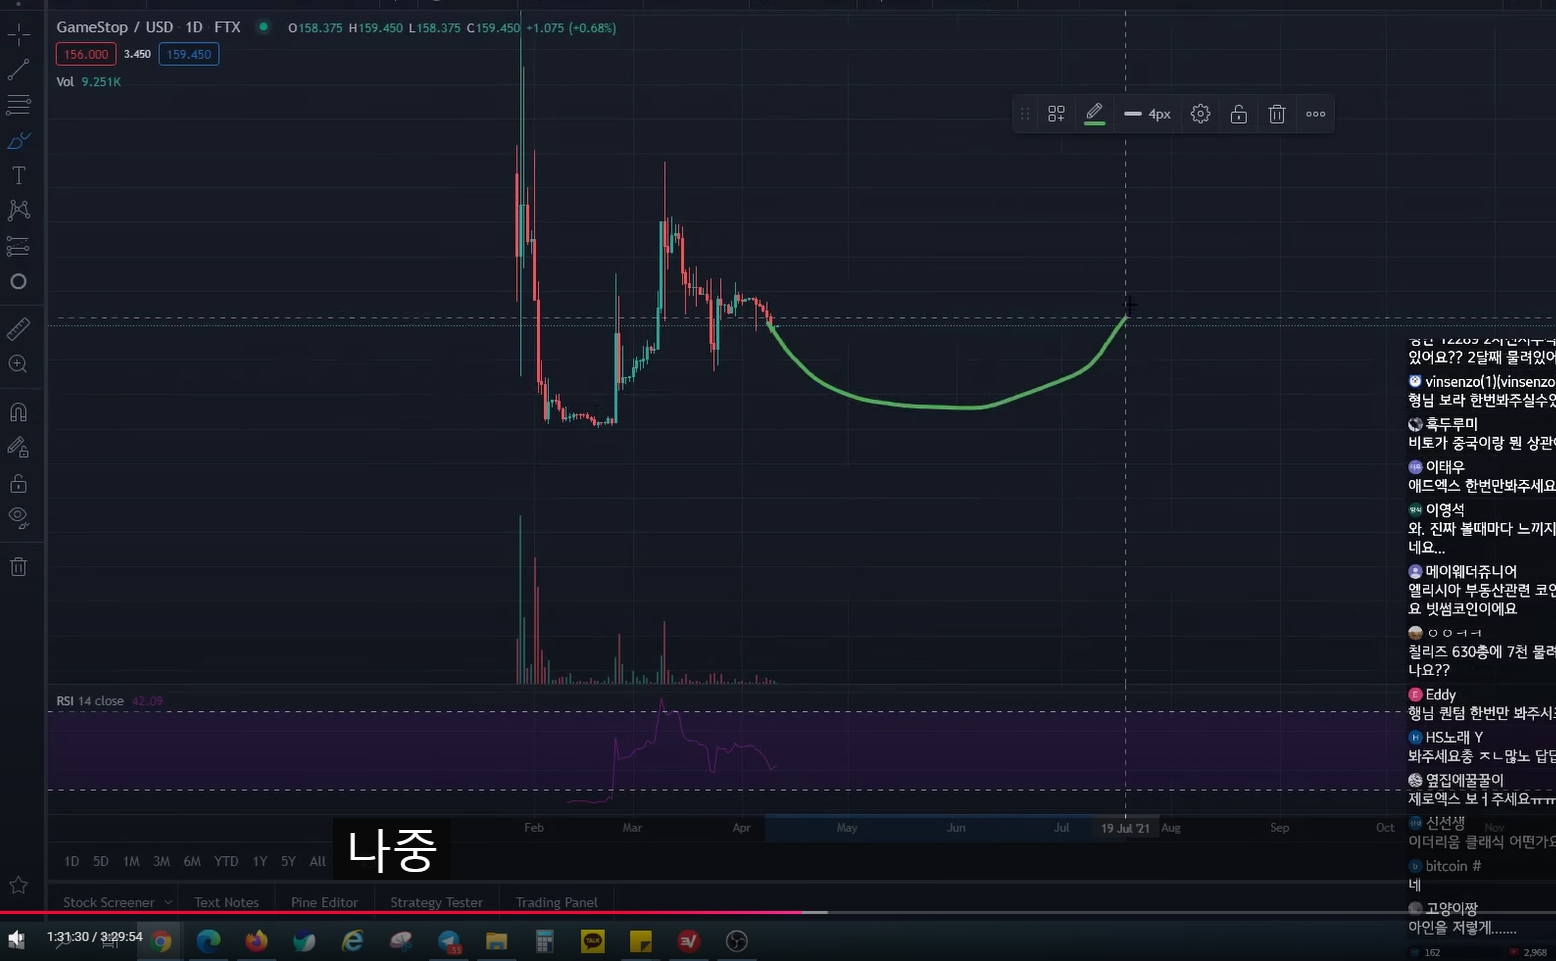This screenshot has width=1556, height=961.
Task: Open the prediction and measurement tools
Action: pyautogui.click(x=18, y=246)
